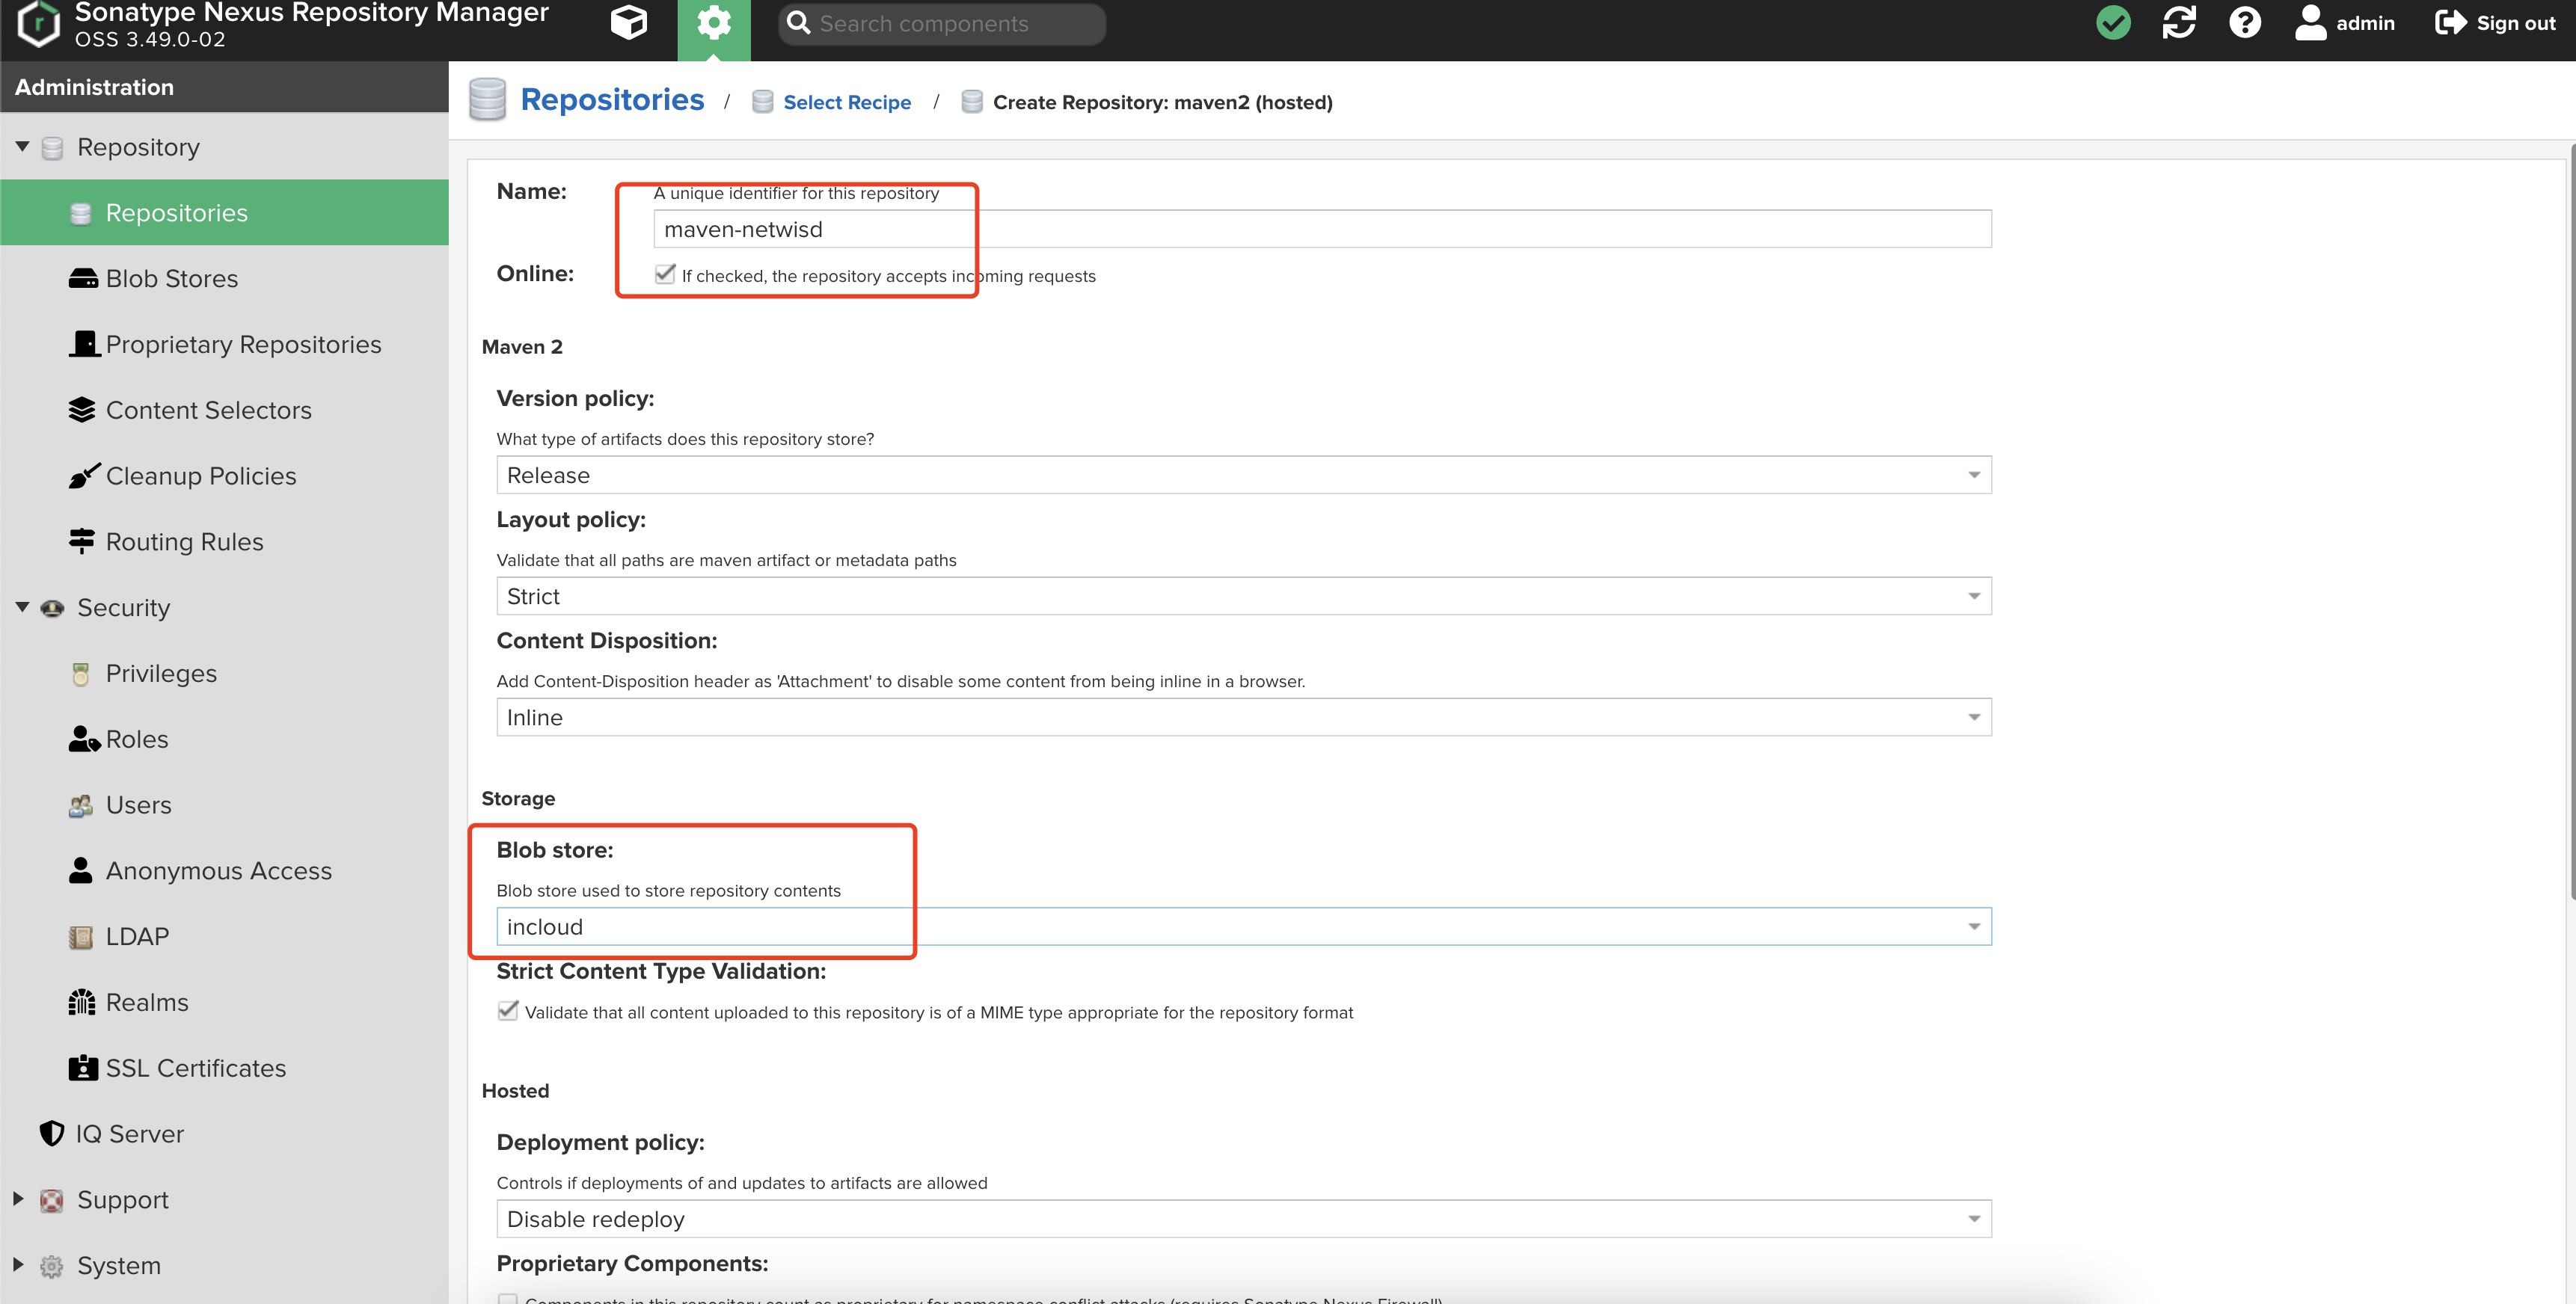Open the Privileges menu item

click(161, 674)
